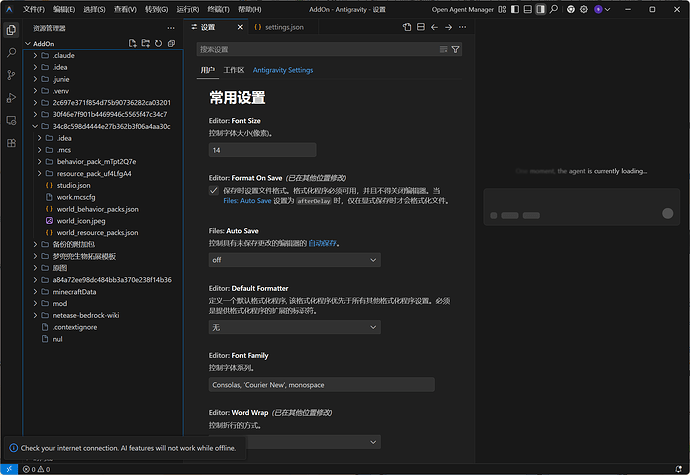Create a new file in AddOn explorer
690x475 pixels.
click(x=132, y=43)
